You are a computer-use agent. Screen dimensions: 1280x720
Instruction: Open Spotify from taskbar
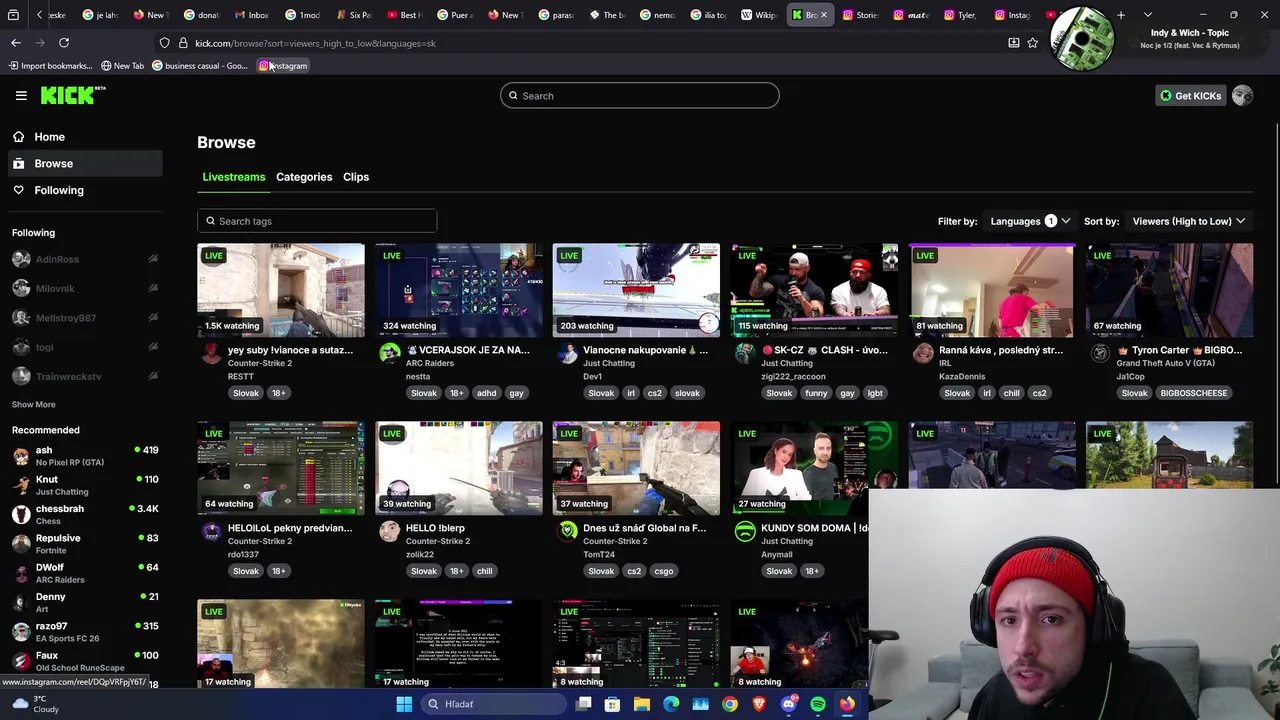(x=818, y=704)
